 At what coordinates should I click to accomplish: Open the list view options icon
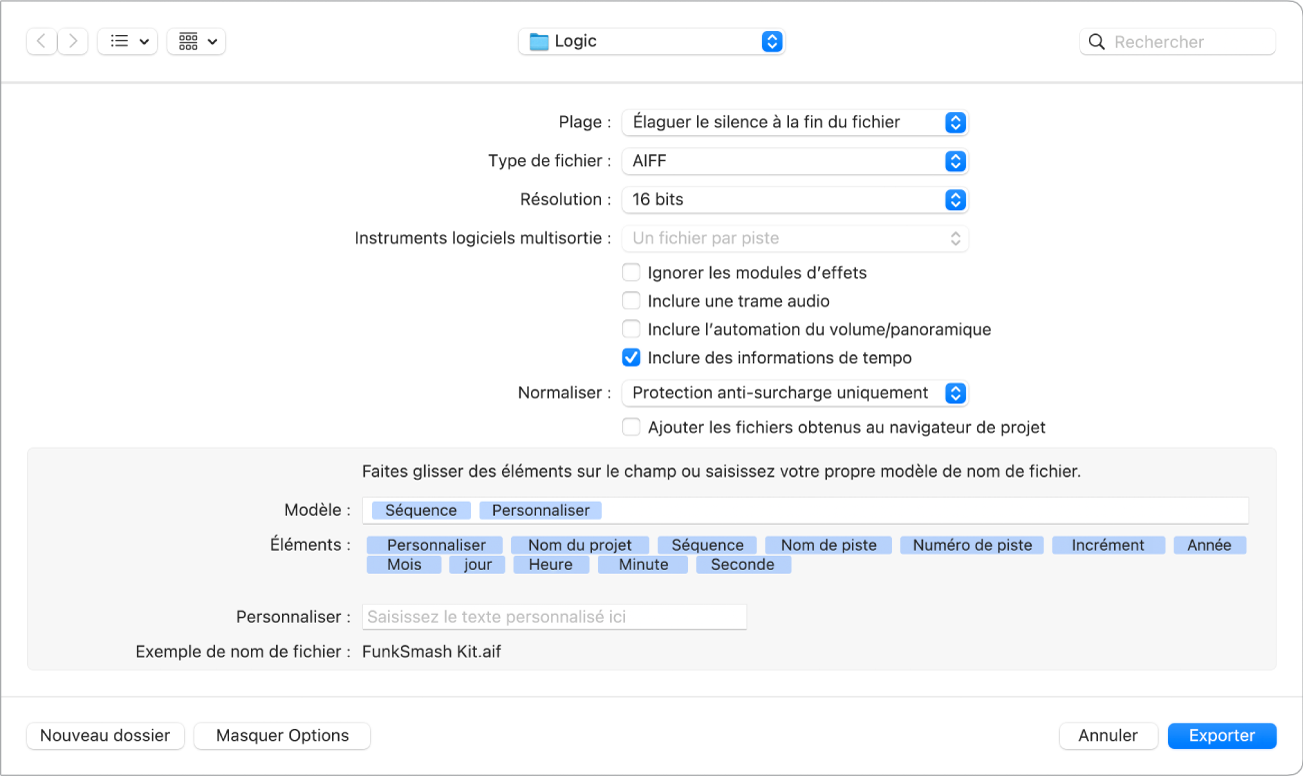click(x=127, y=41)
